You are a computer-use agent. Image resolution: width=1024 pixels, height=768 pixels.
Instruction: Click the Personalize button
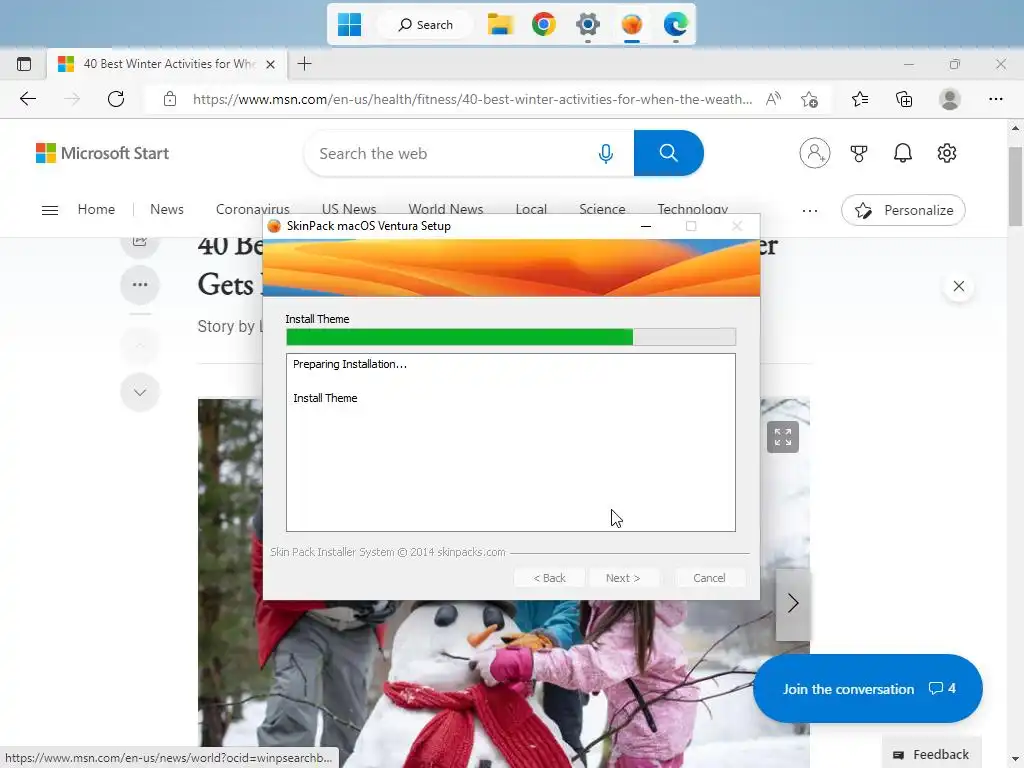pos(903,210)
